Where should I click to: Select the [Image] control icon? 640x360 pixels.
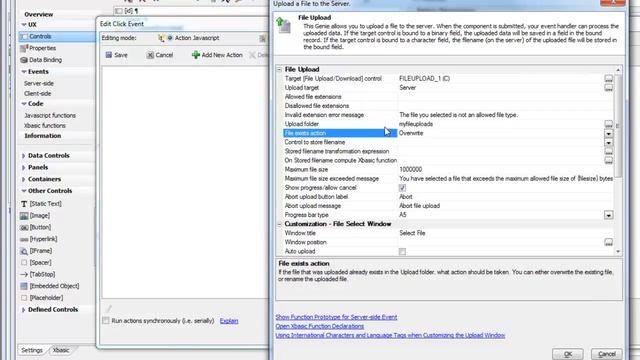[x=24, y=216]
